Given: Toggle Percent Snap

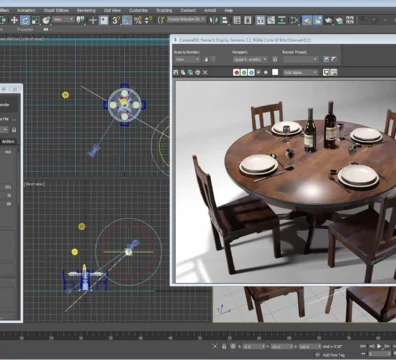Looking at the screenshot, I should click(x=138, y=20).
